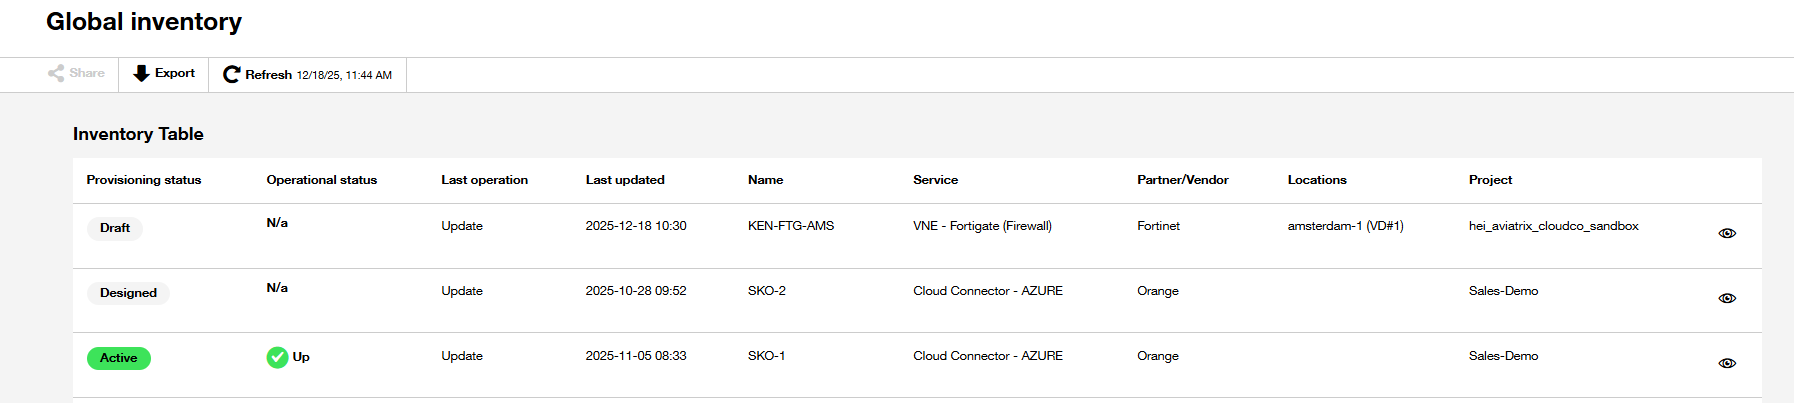Sort by Operational status column header
Screen dimensions: 1794x403
pos(322,180)
